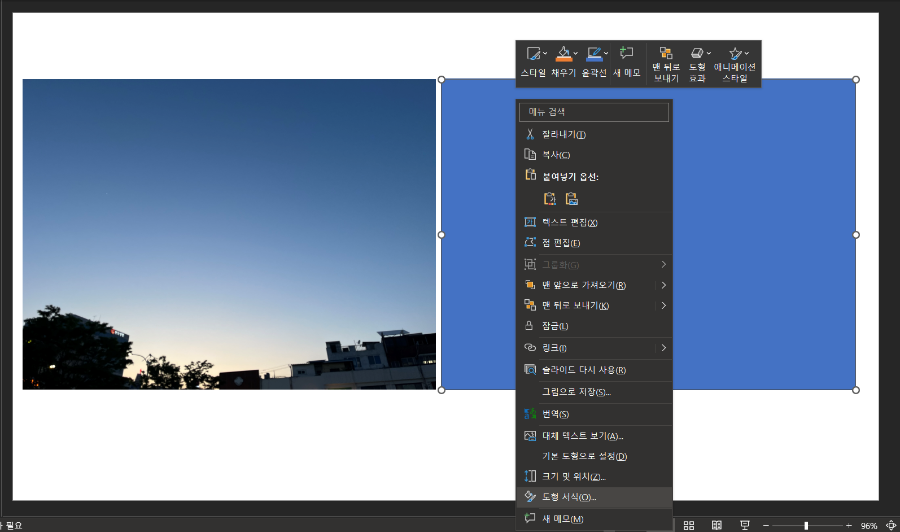
Task: Choose 잘라내기 scissors item
Action: coord(594,134)
